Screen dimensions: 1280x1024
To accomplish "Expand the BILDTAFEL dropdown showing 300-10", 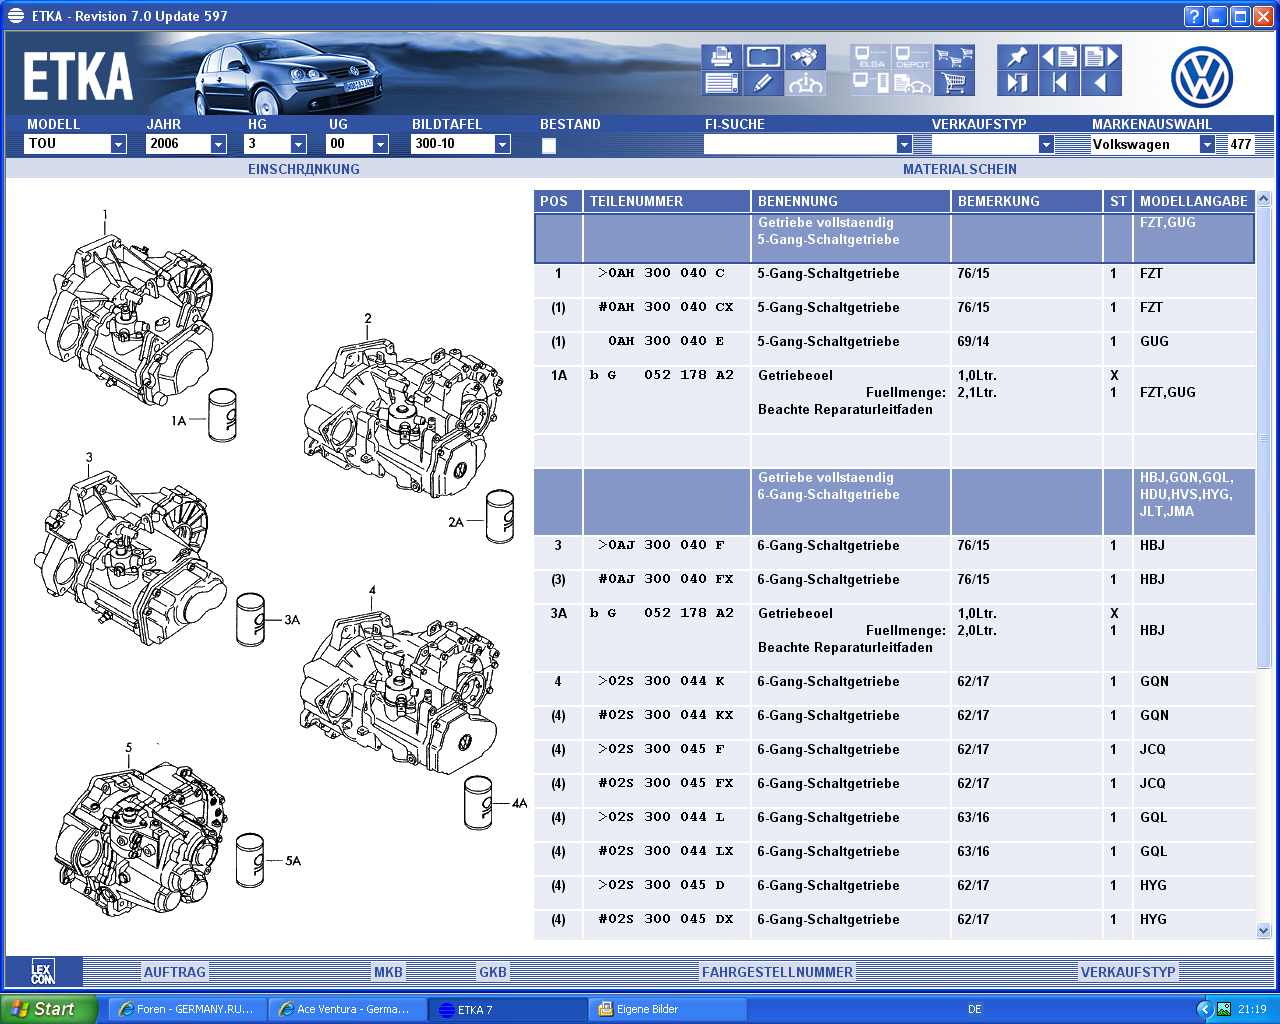I will click(502, 144).
